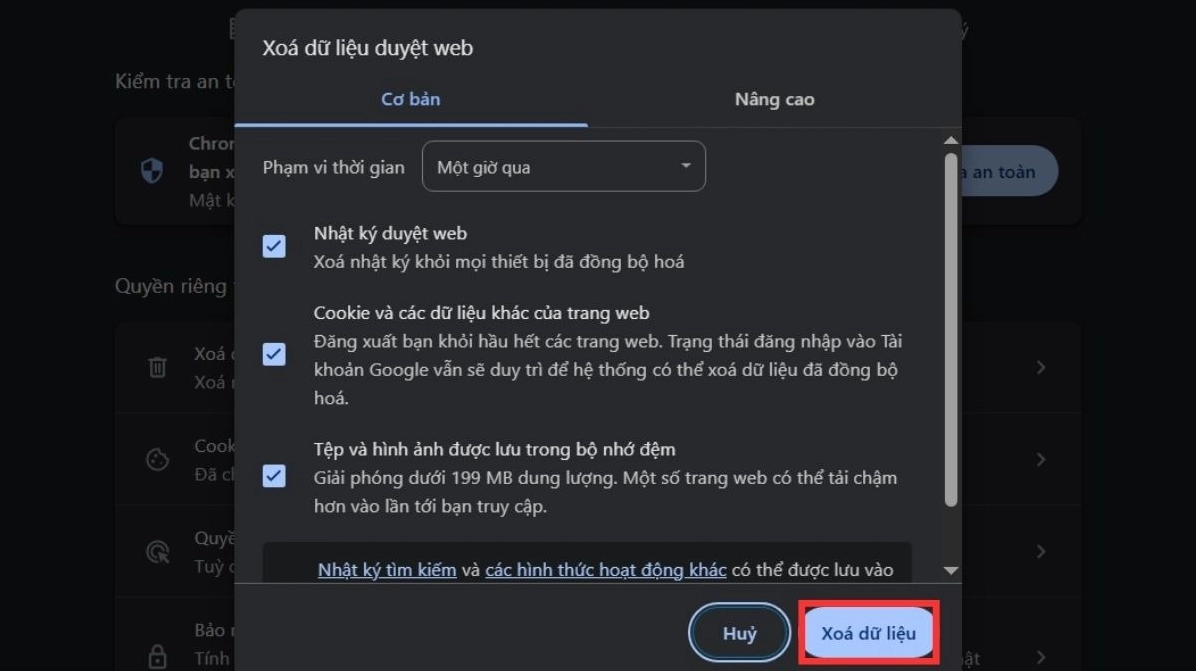Uncheck Tệp và hình ảnh được lưu trong bộ nhớ đệm
The image size is (1196, 671).
pos(273,477)
